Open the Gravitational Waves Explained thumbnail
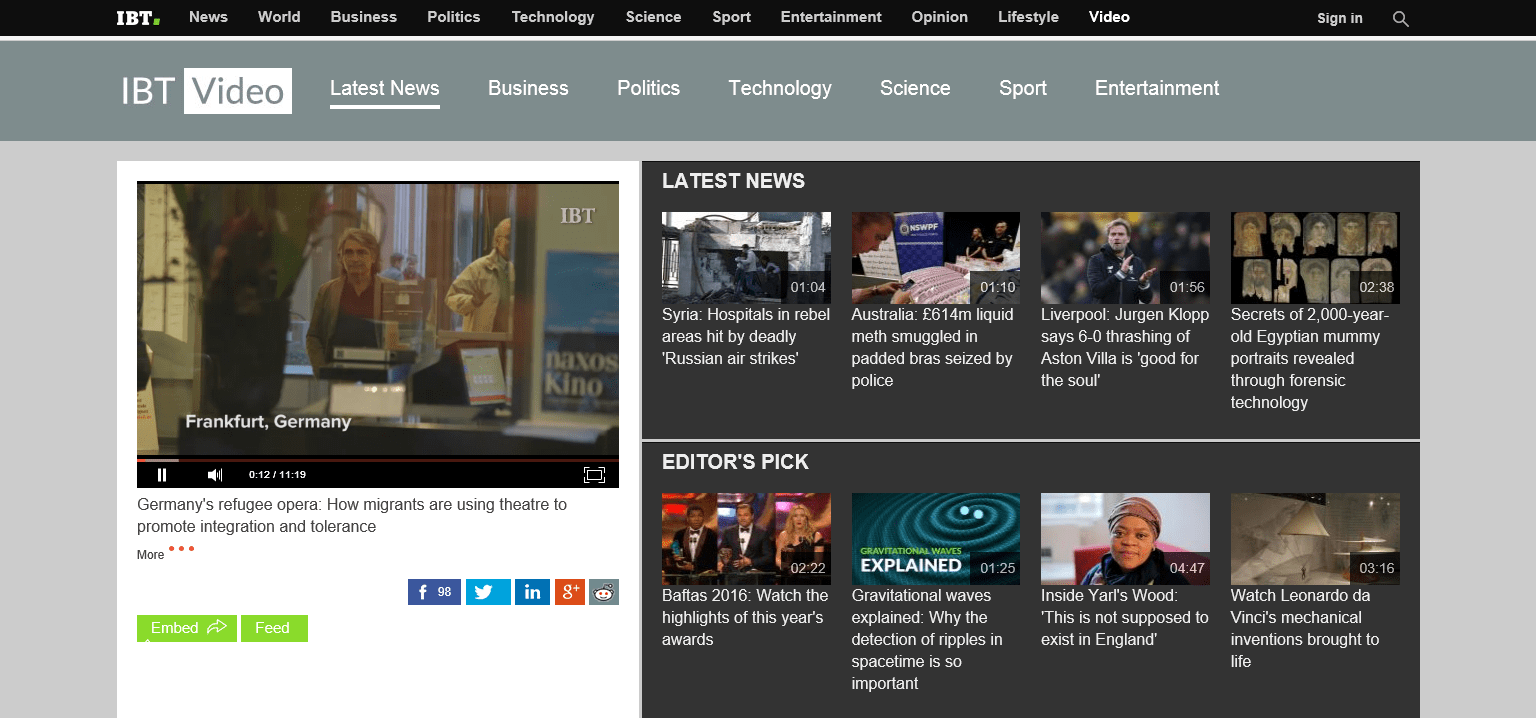 936,539
